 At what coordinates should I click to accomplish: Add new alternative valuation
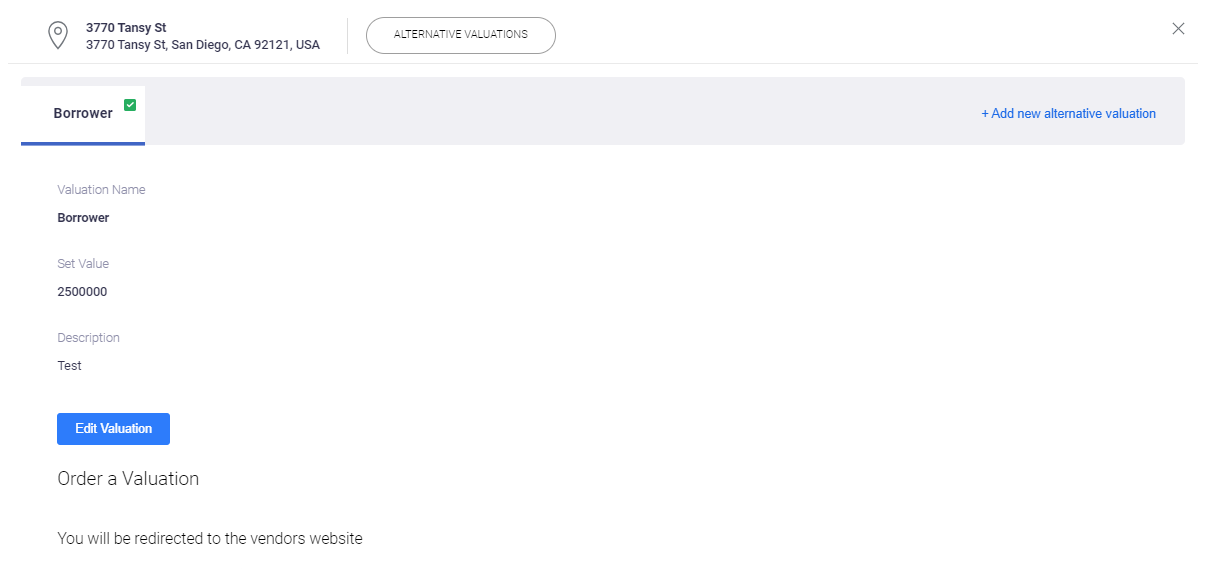click(x=1068, y=113)
